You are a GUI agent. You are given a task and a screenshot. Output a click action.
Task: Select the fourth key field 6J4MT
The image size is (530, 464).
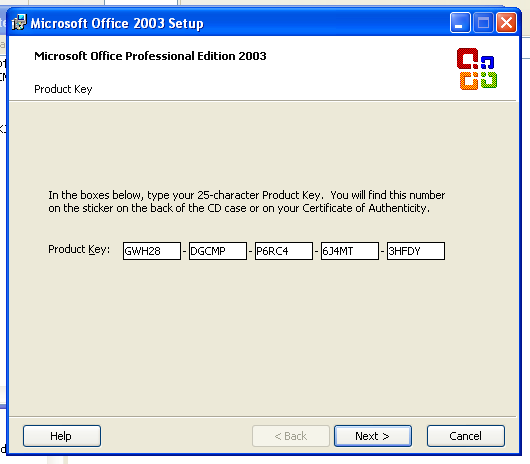point(350,251)
